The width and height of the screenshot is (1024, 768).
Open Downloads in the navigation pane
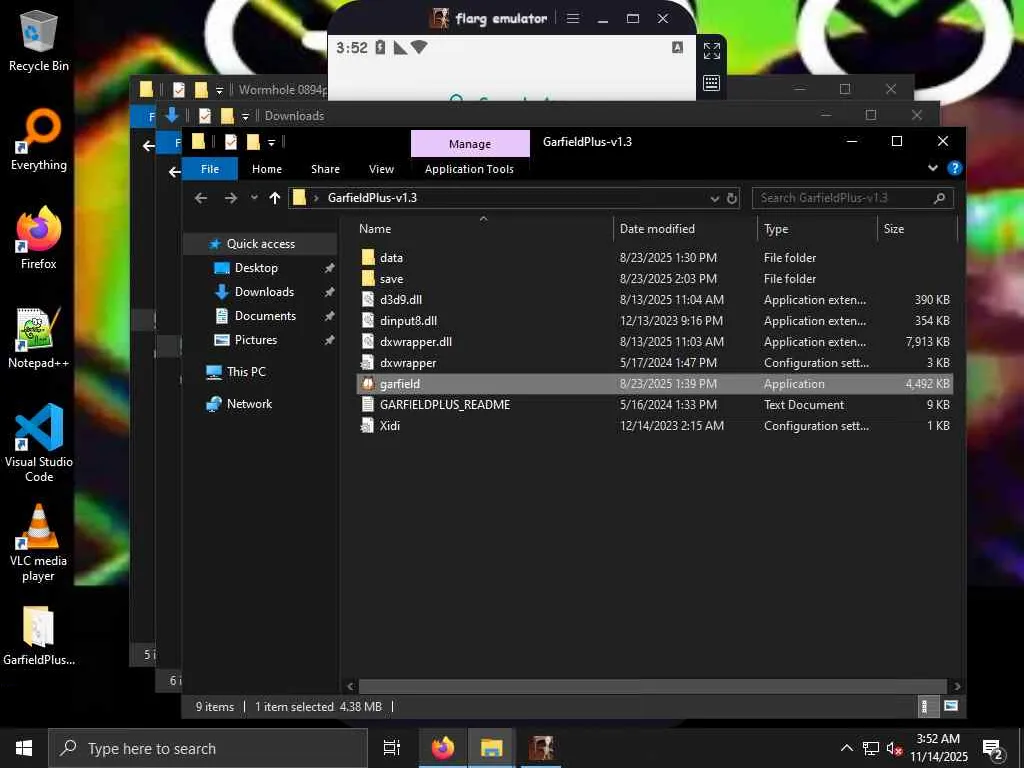pyautogui.click(x=264, y=292)
